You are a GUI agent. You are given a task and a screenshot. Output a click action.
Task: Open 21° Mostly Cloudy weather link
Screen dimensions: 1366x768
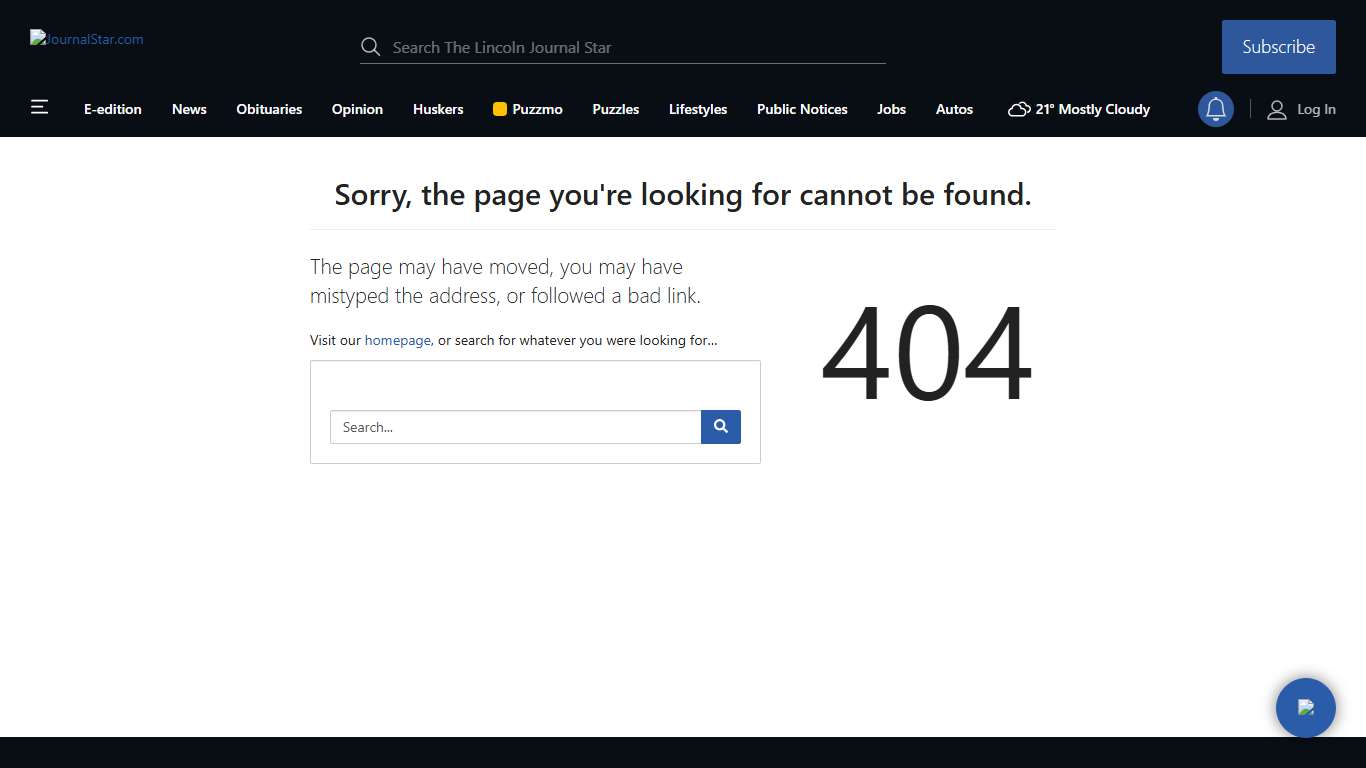pos(1092,109)
